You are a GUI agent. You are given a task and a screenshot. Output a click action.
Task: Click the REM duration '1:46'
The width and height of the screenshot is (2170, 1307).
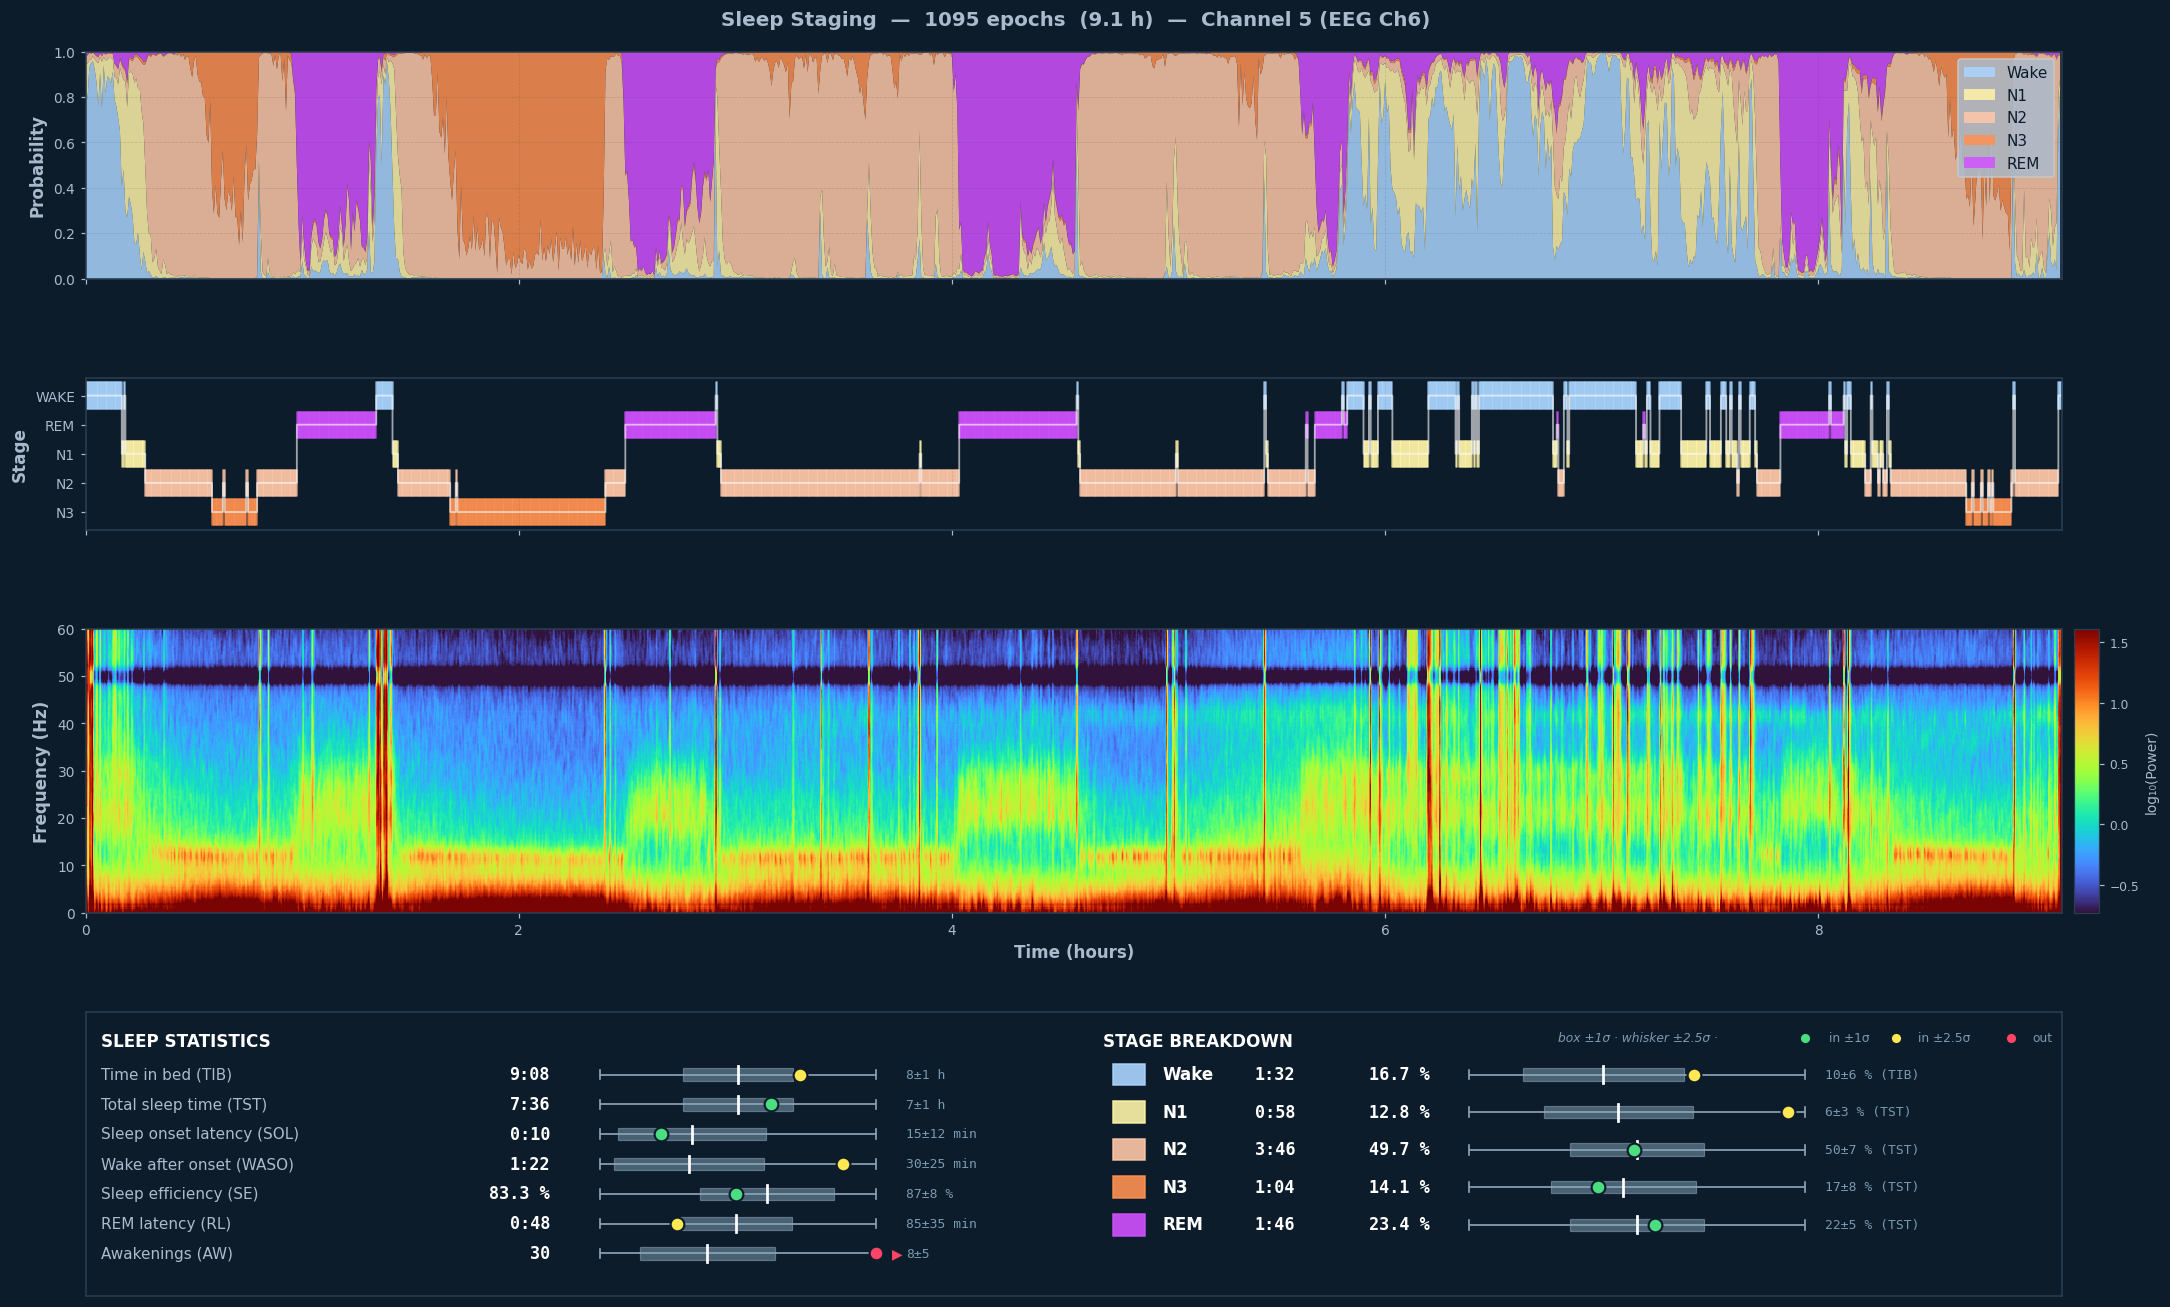[x=1274, y=1224]
